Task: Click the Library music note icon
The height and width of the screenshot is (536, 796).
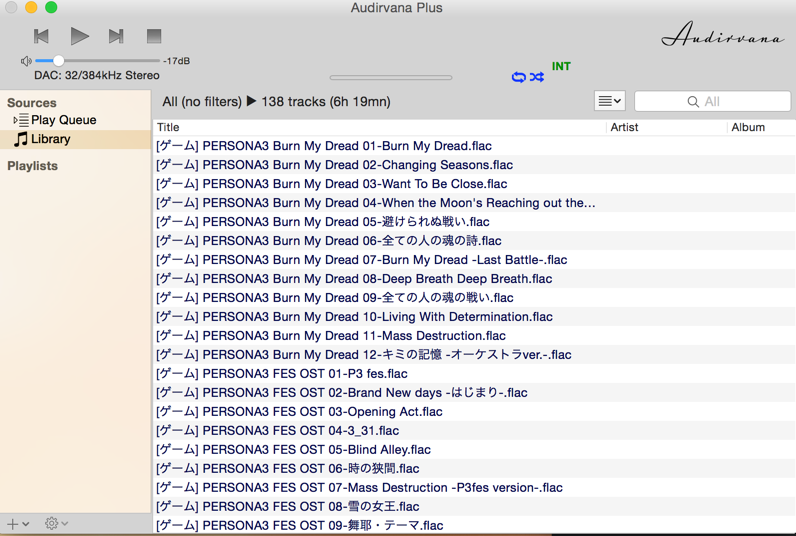Action: tap(21, 139)
